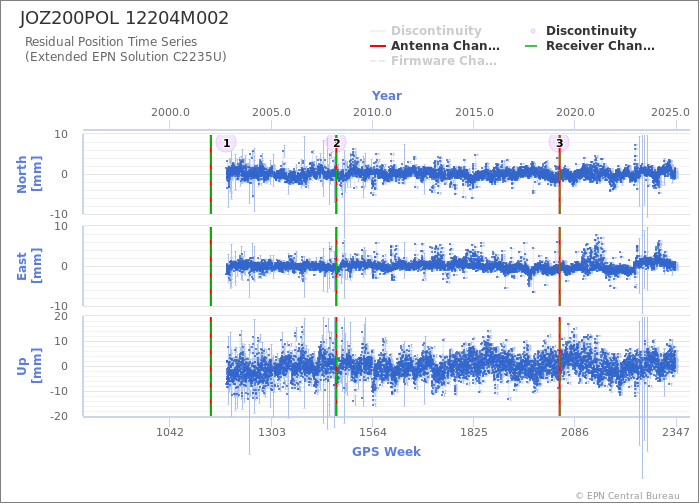The width and height of the screenshot is (700, 504).
Task: Click the GPS week 2347 tick label
Action: click(676, 433)
